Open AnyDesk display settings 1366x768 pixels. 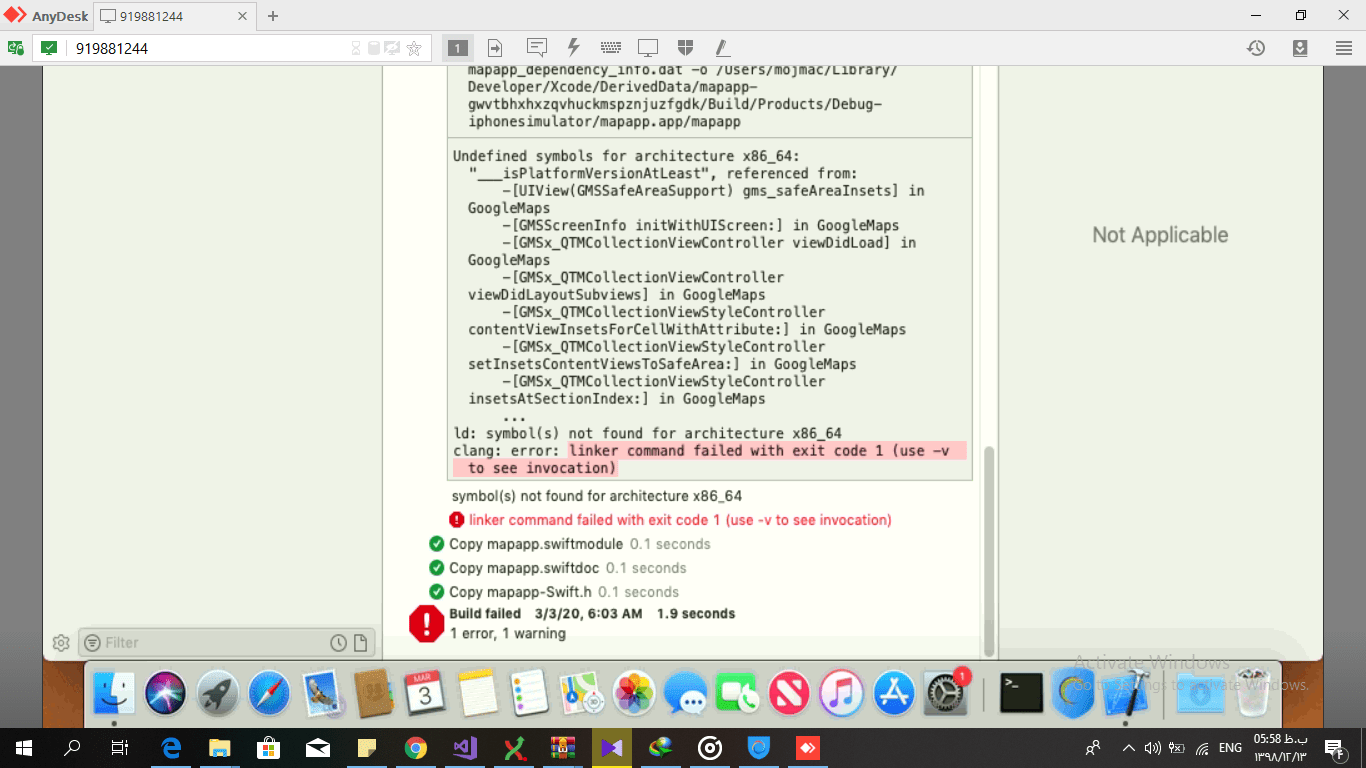[648, 47]
